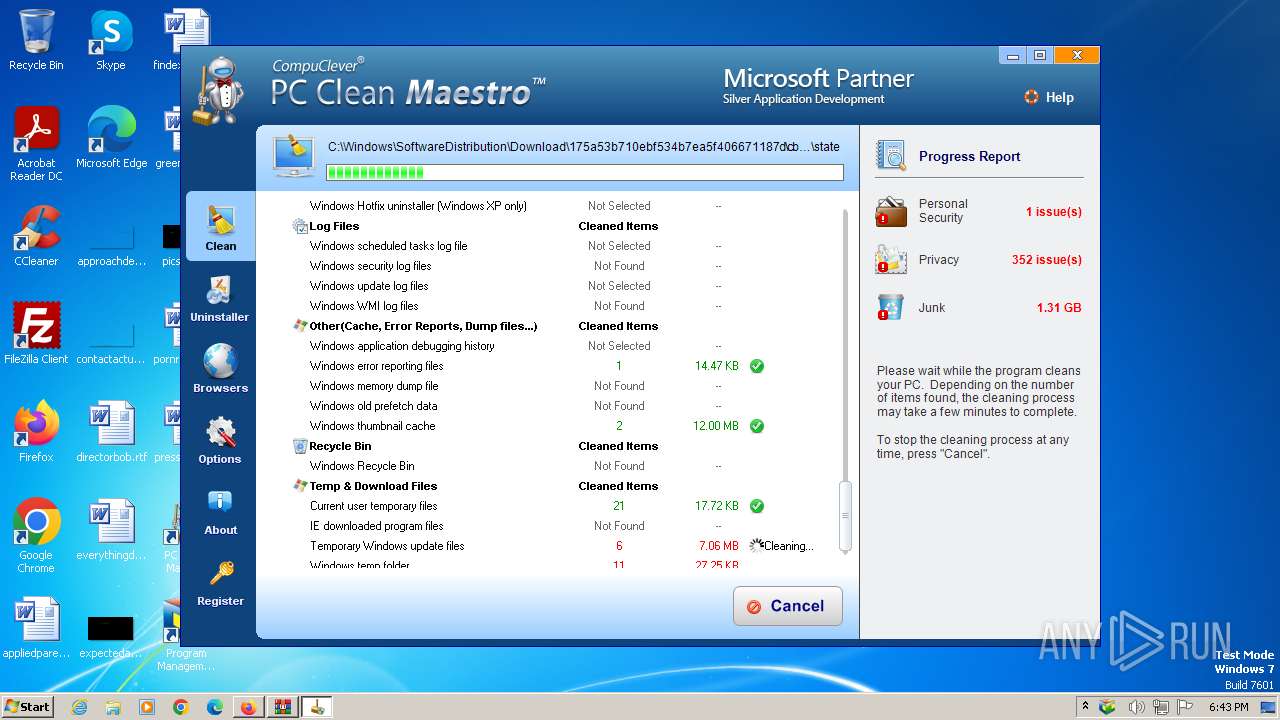Click the file path being cleaned

coord(584,147)
